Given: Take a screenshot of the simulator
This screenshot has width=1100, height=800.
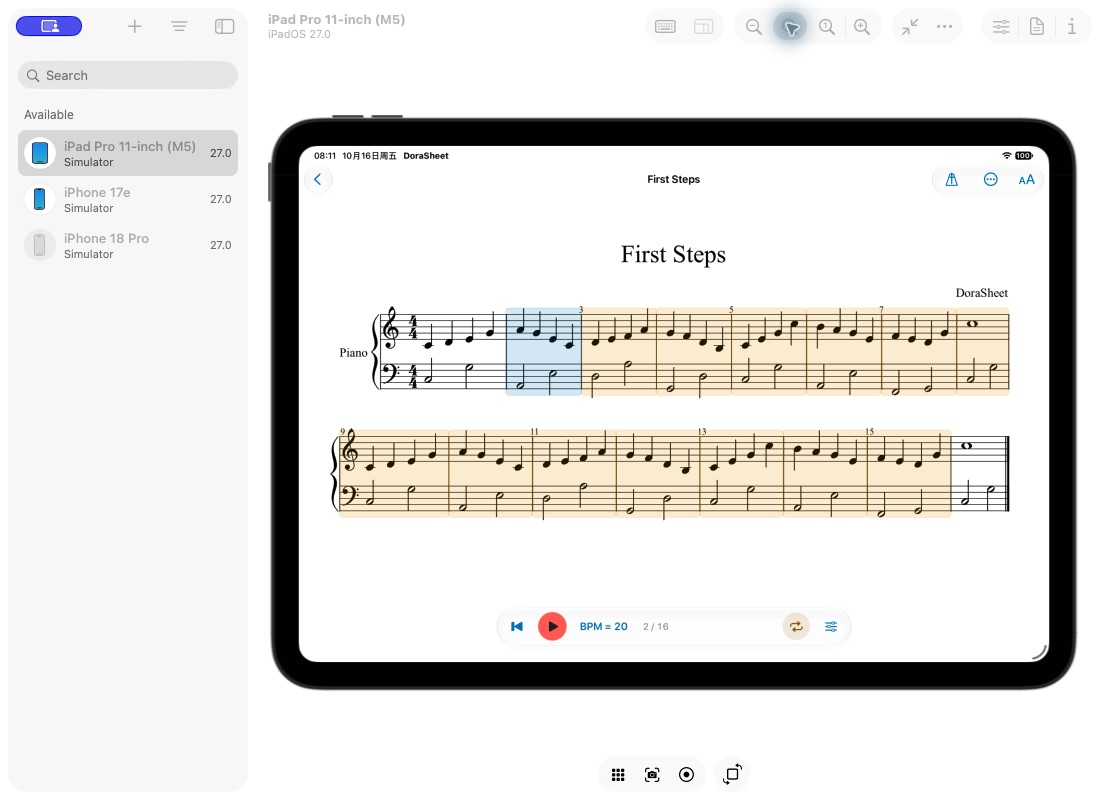Looking at the screenshot, I should [652, 775].
